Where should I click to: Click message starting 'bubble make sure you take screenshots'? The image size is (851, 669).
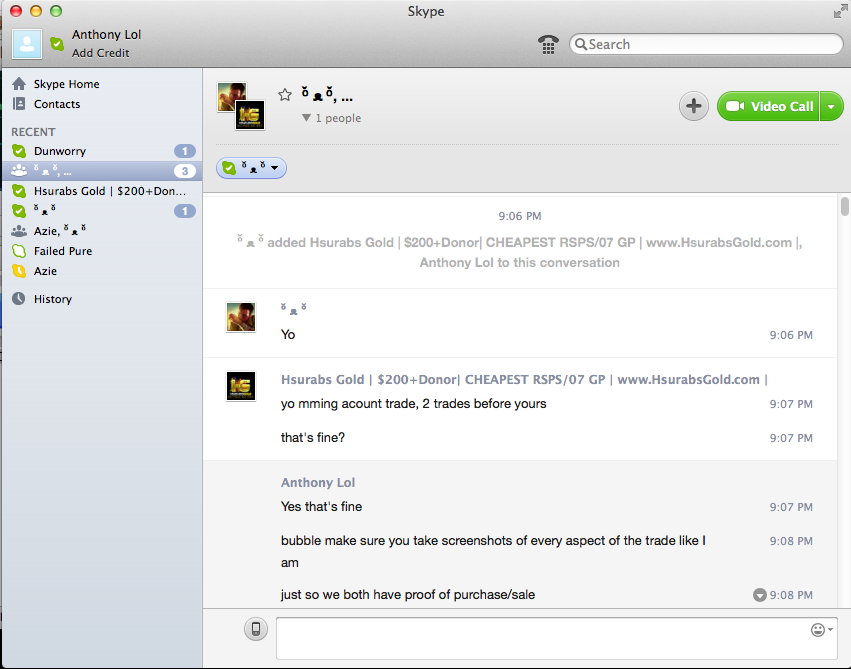[x=493, y=551]
